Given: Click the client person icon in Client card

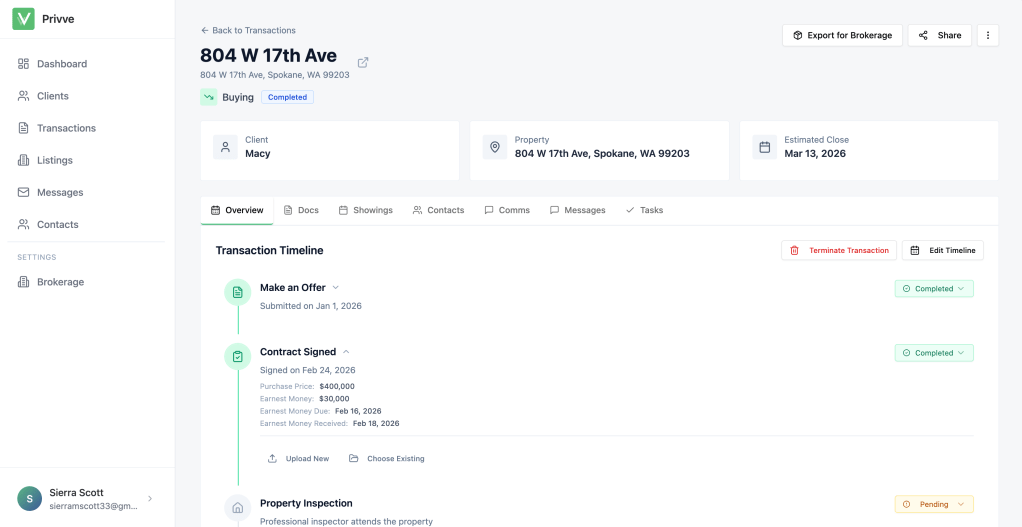Looking at the screenshot, I should (x=225, y=147).
